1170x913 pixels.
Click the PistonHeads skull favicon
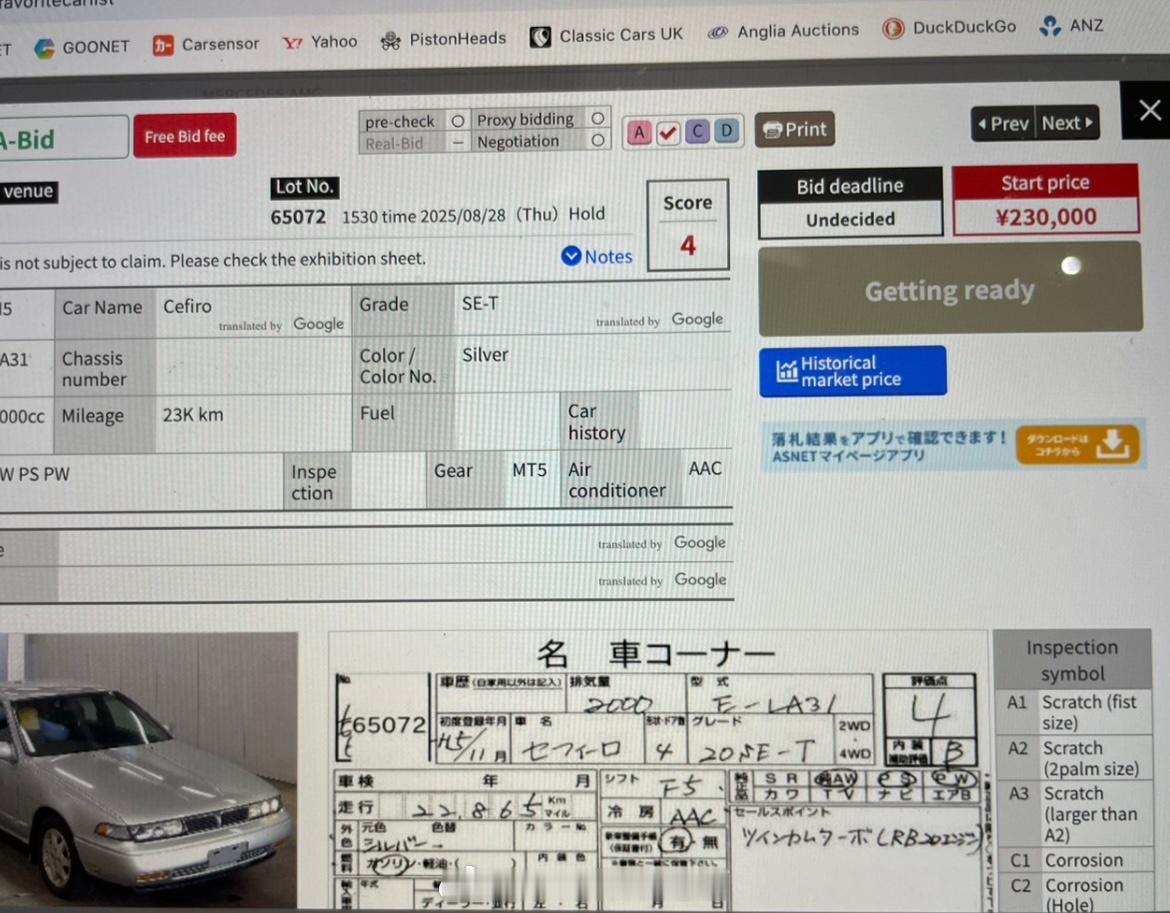click(x=390, y=40)
